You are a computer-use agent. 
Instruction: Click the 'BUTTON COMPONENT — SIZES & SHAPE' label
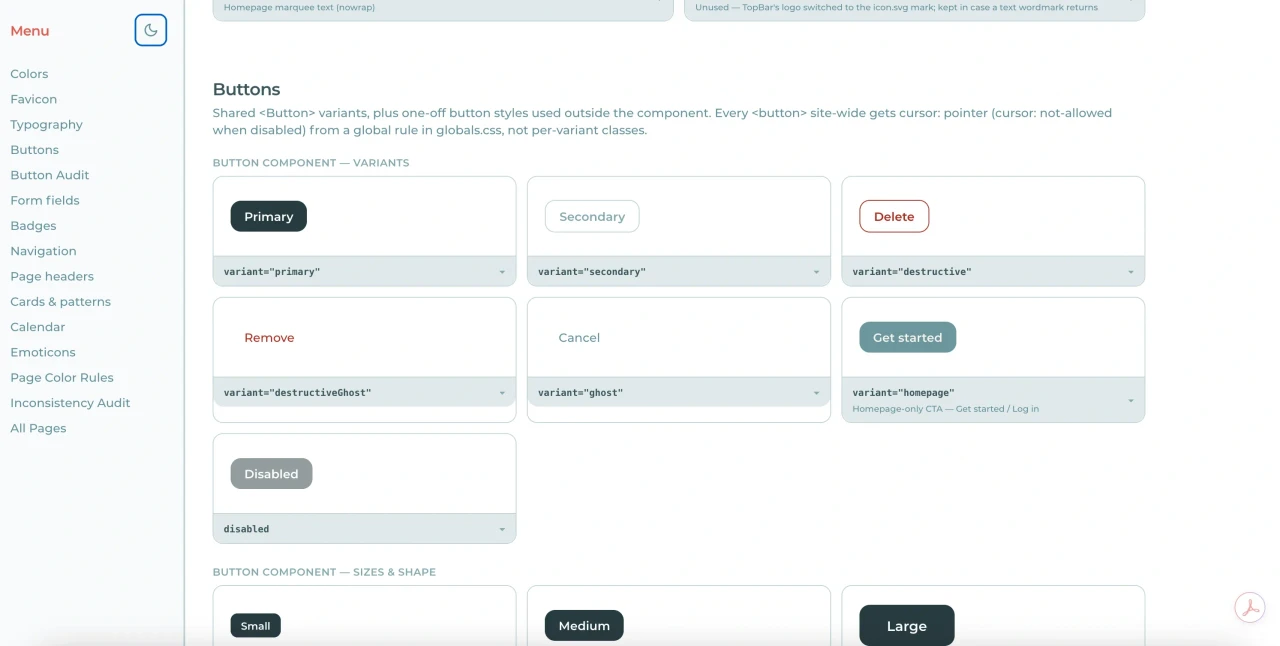[x=324, y=573]
